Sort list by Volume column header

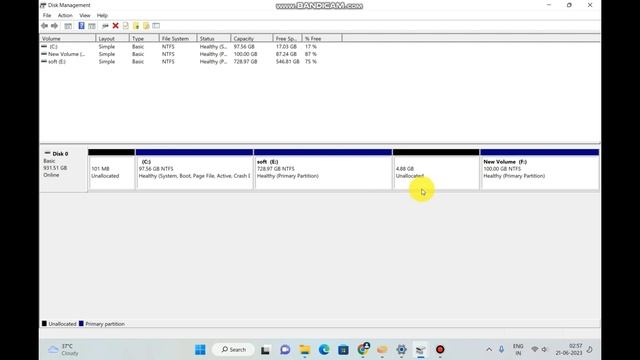[68, 38]
